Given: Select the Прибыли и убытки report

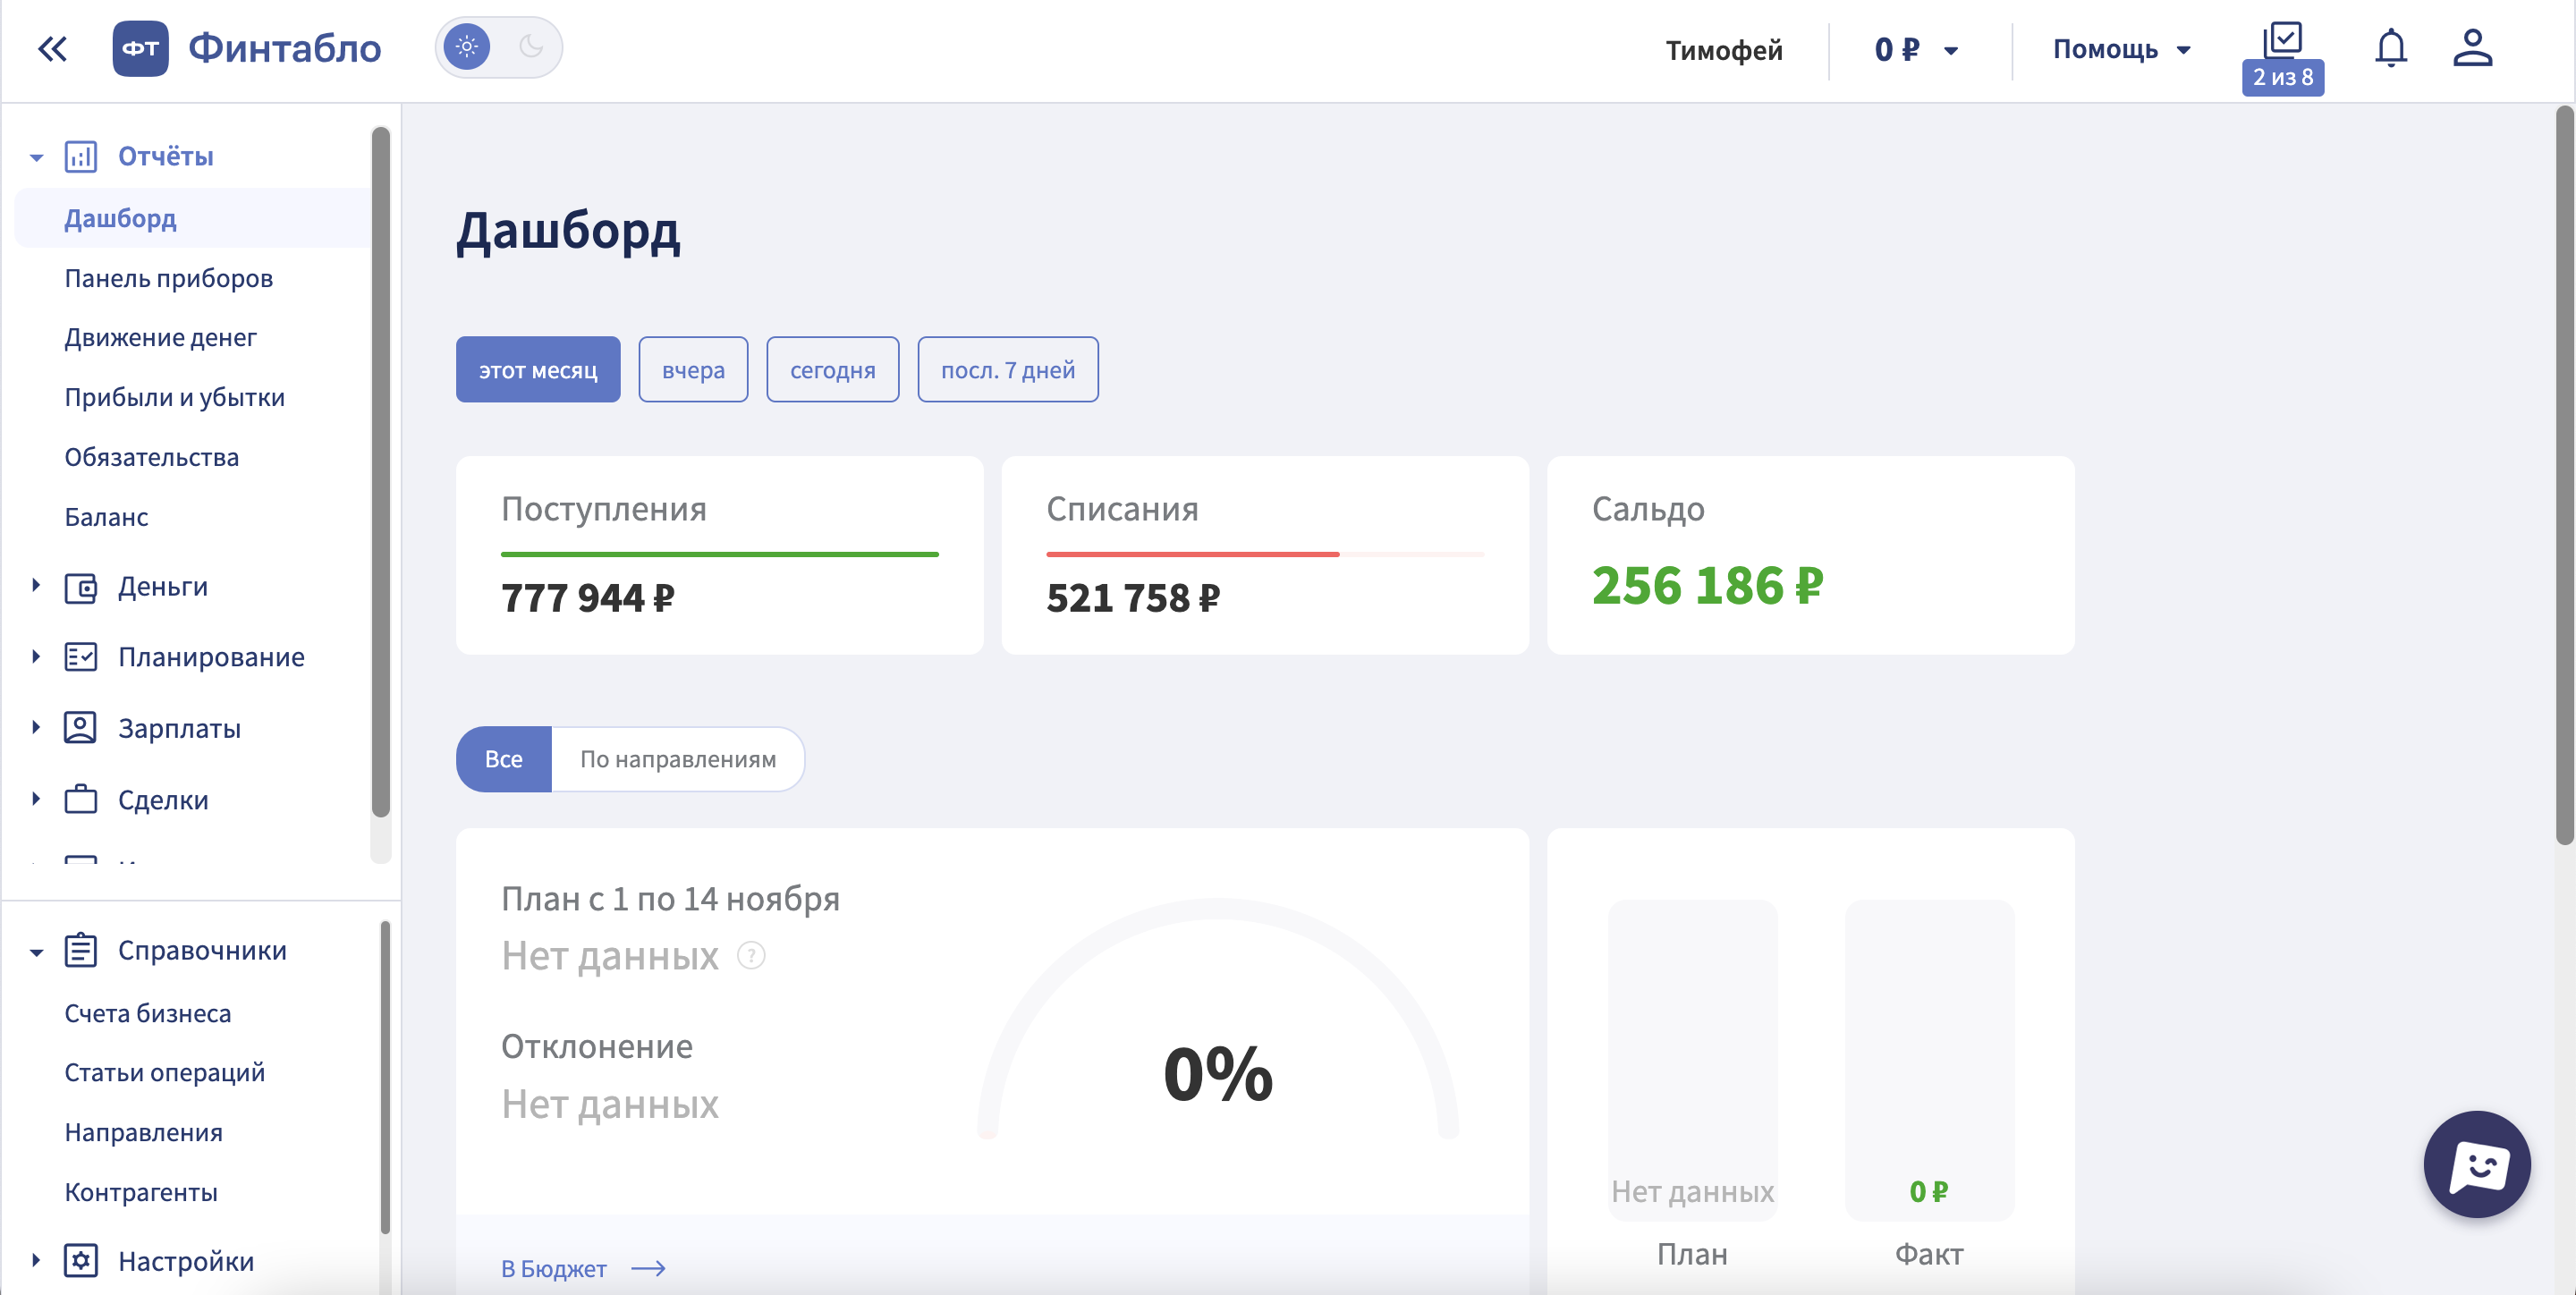Looking at the screenshot, I should click(x=175, y=397).
